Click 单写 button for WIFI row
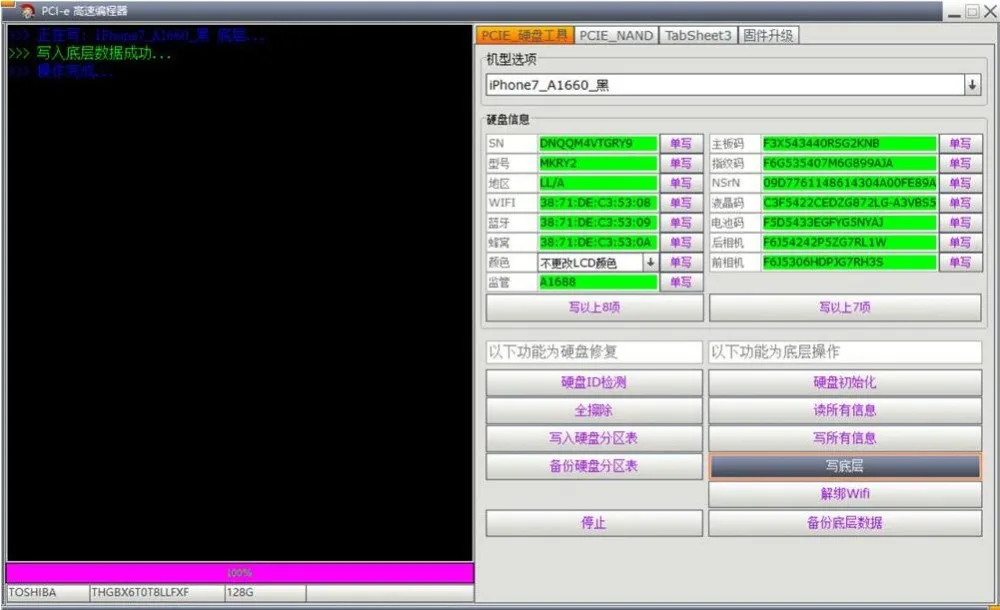 click(x=681, y=203)
